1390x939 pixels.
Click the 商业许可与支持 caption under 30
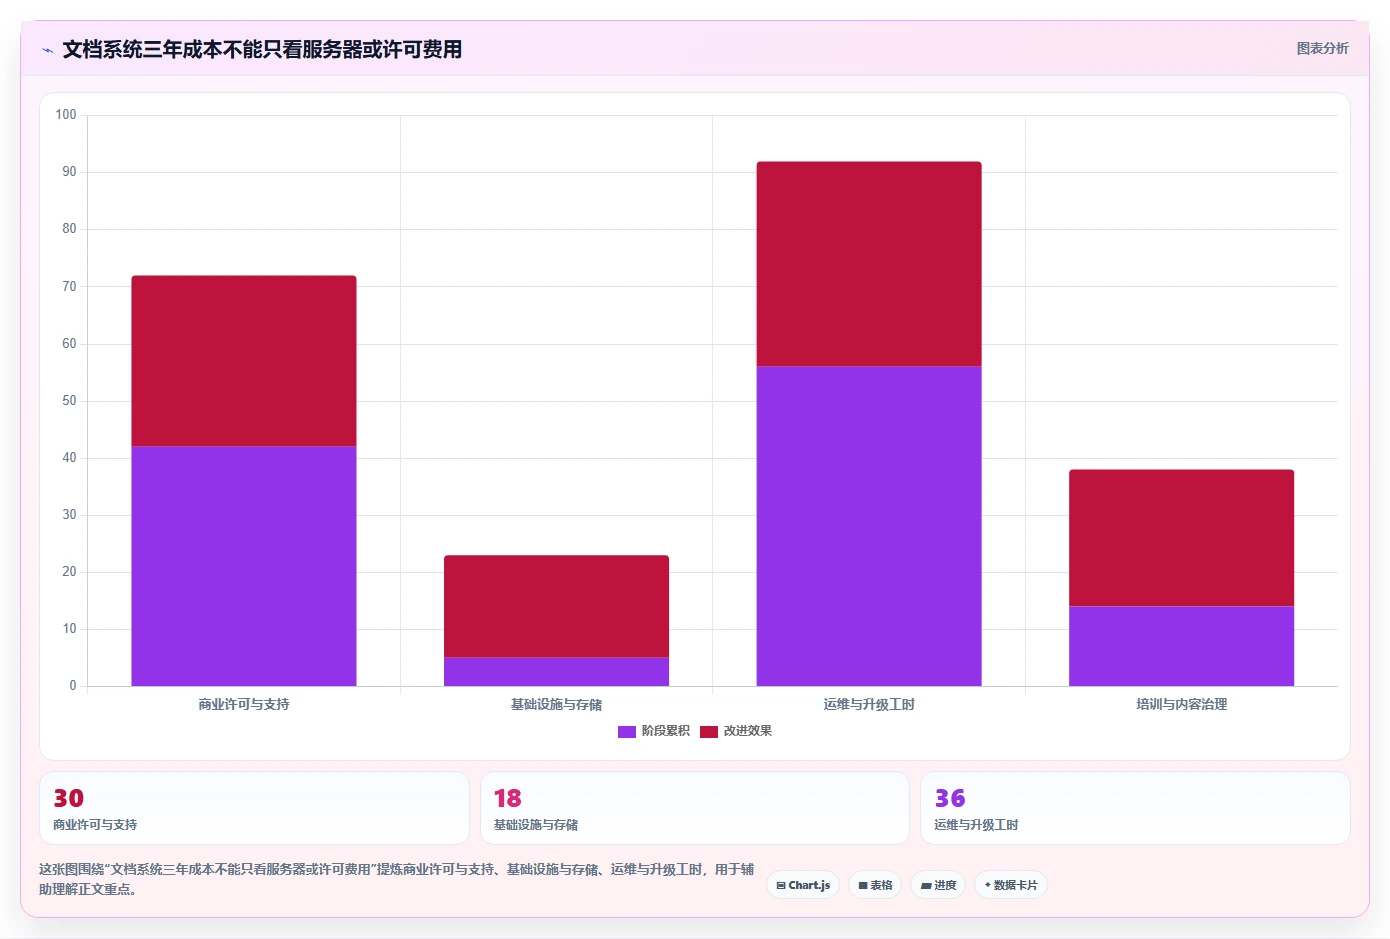point(95,825)
